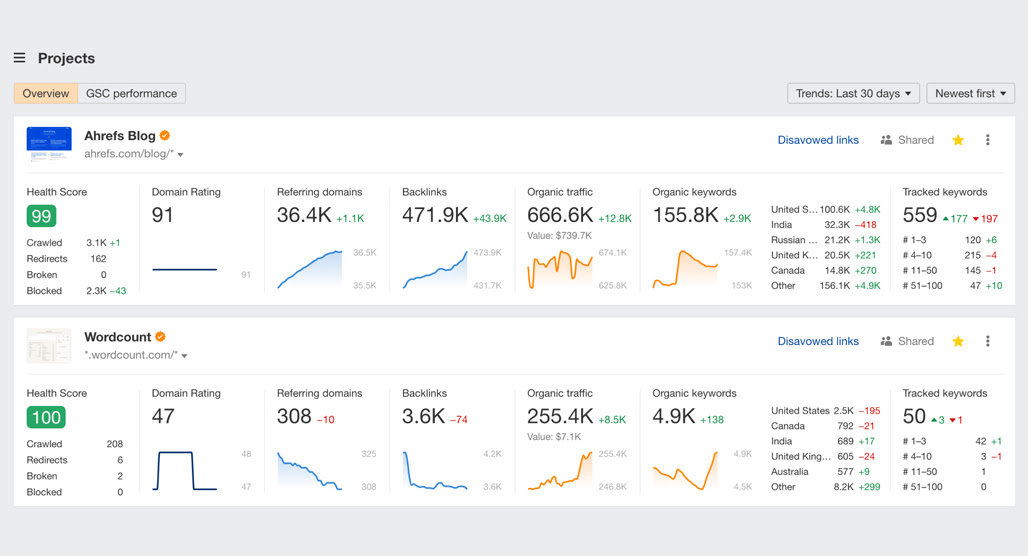Open the three-dot menu for Ahrefs Blog
1028x556 pixels.
987,140
